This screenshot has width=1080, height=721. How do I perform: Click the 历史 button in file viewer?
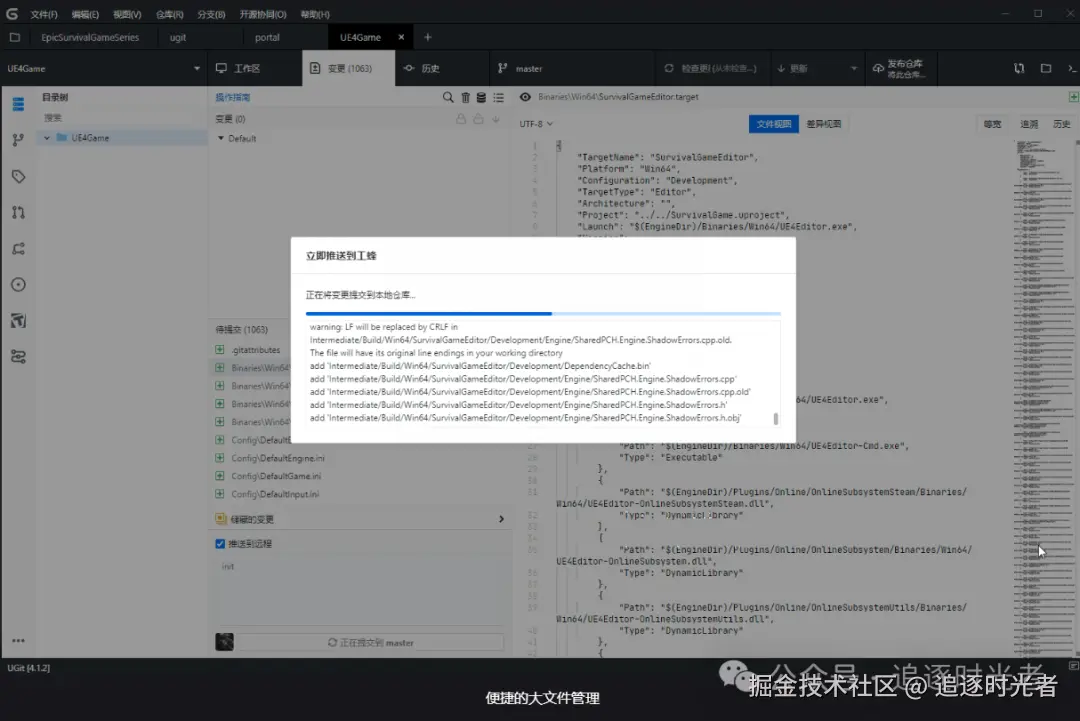[1061, 124]
